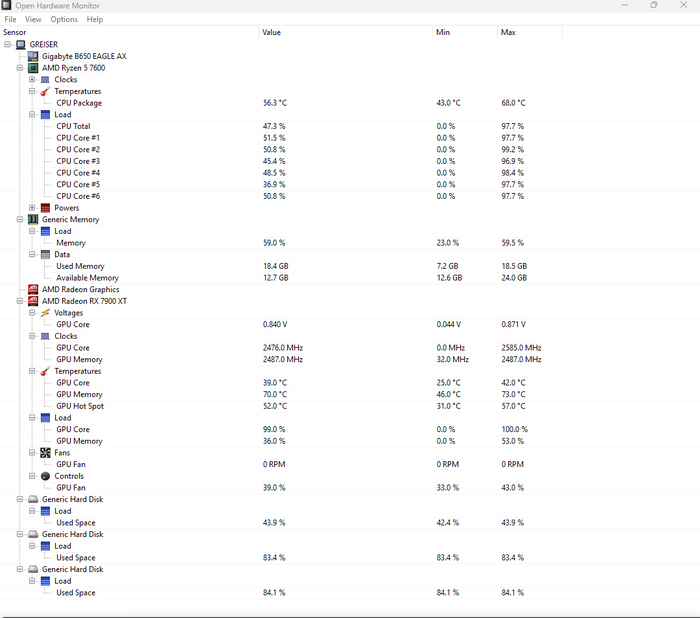Click the CPU Temperatures thermometer icon

[x=45, y=91]
